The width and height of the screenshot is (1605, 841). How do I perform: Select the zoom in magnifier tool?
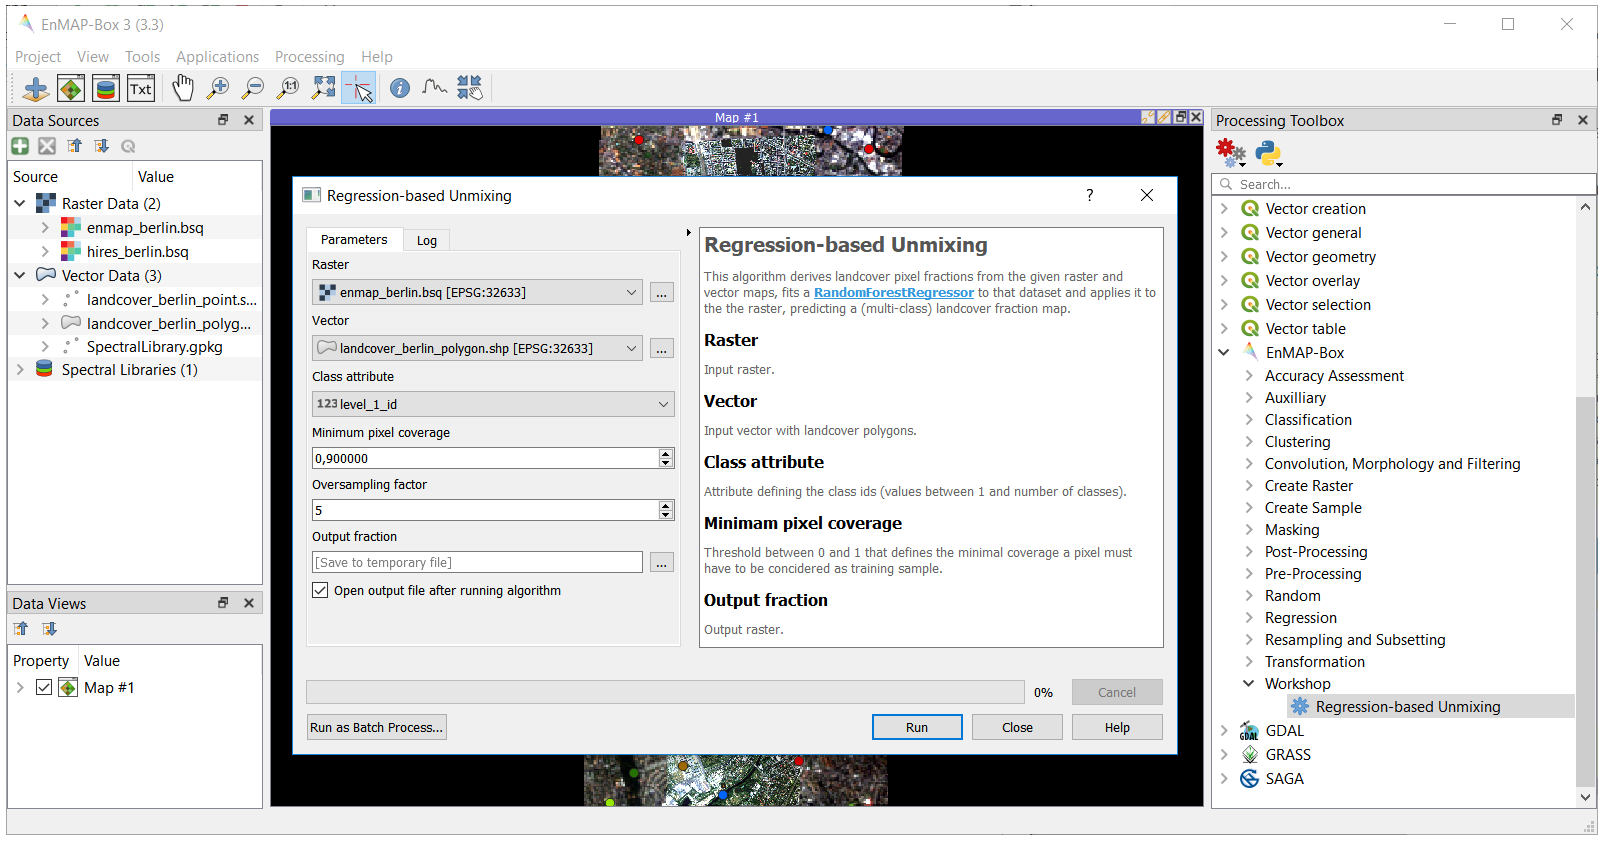point(218,89)
